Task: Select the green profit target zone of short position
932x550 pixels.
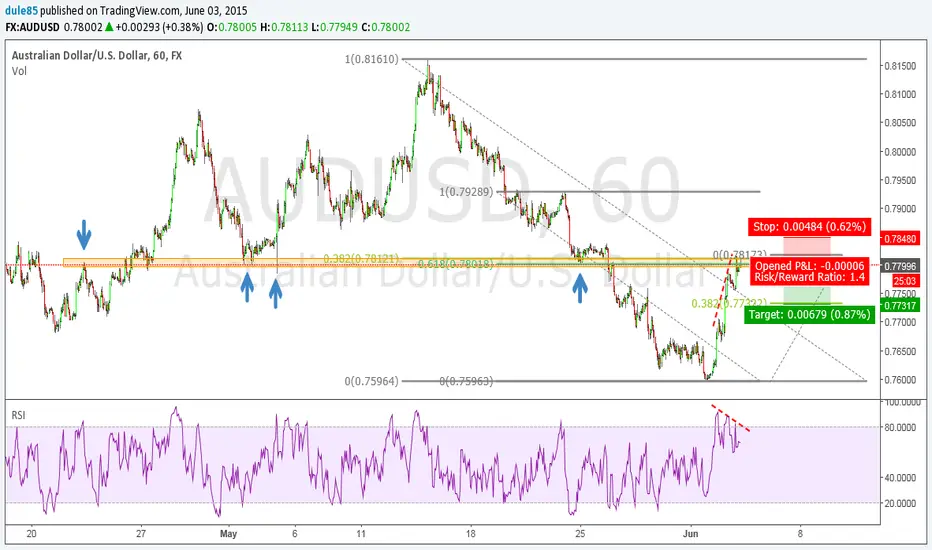Action: point(807,294)
